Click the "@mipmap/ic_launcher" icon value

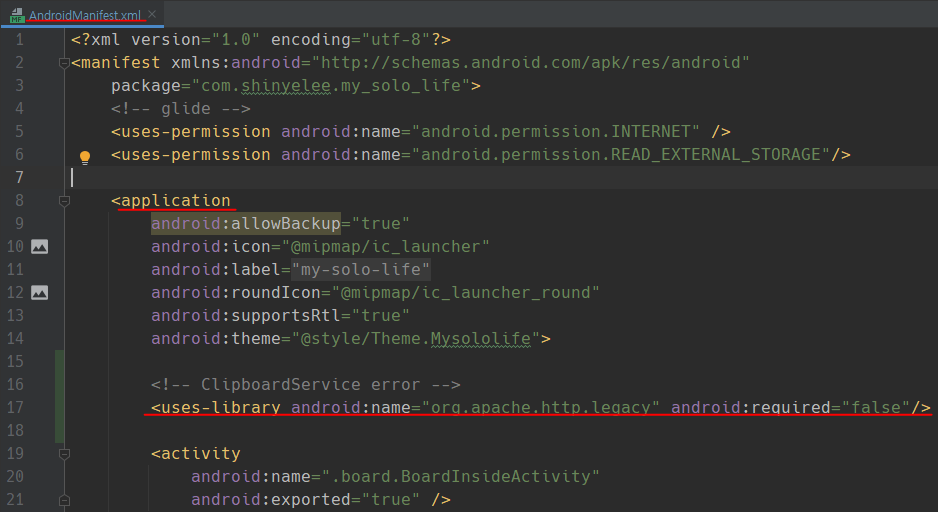[x=386, y=246]
